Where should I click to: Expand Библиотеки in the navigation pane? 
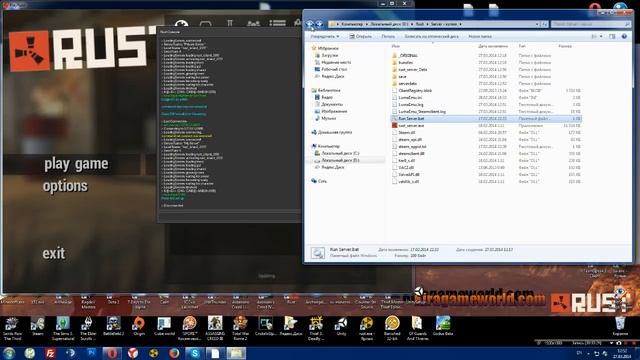(329, 90)
